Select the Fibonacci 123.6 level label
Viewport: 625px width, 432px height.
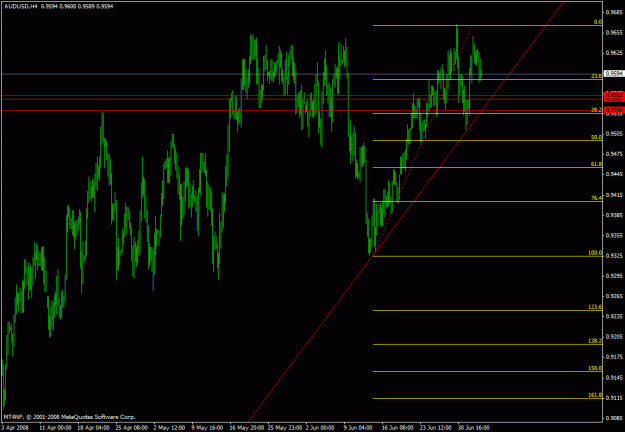596,307
